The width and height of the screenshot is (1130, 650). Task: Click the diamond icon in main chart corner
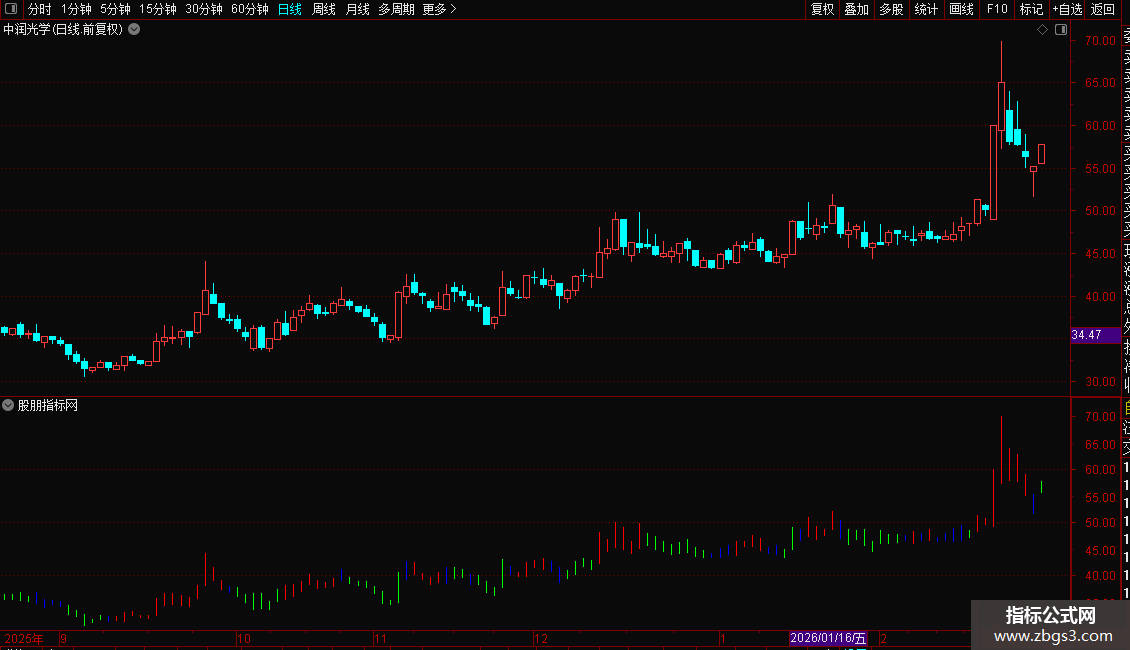(x=1042, y=30)
